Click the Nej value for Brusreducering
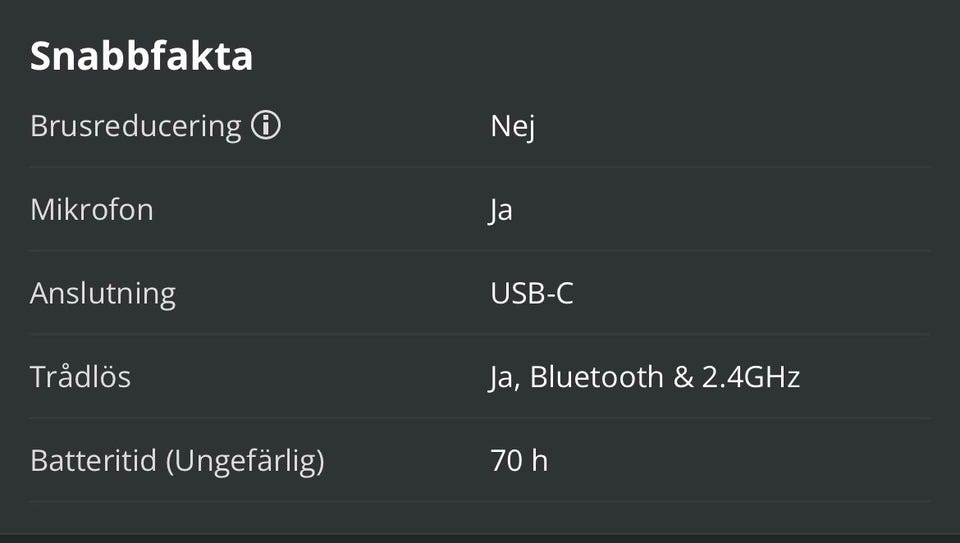The width and height of the screenshot is (960, 543). [512, 127]
